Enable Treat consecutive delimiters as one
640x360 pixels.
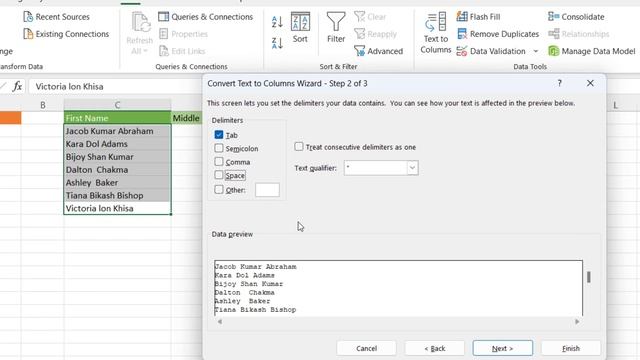pos(299,147)
